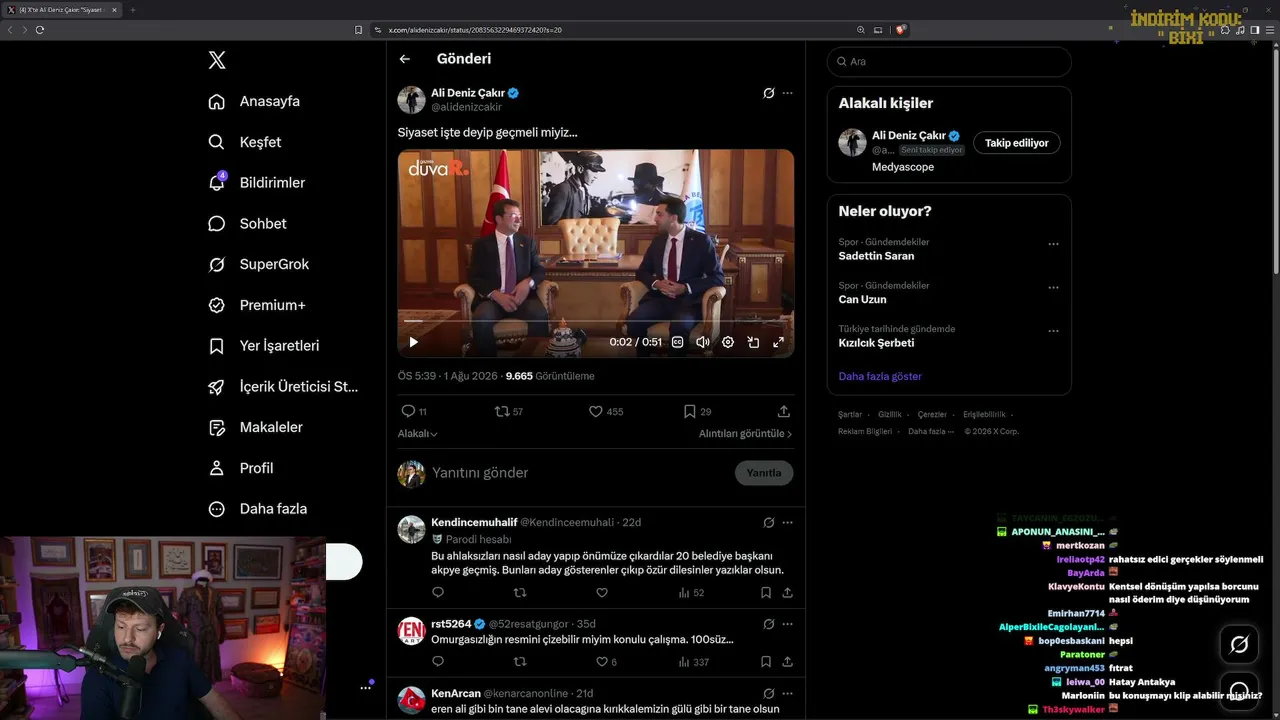Bookmark Kendincemuhalif's reply
The width and height of the screenshot is (1280, 720).
pos(766,592)
